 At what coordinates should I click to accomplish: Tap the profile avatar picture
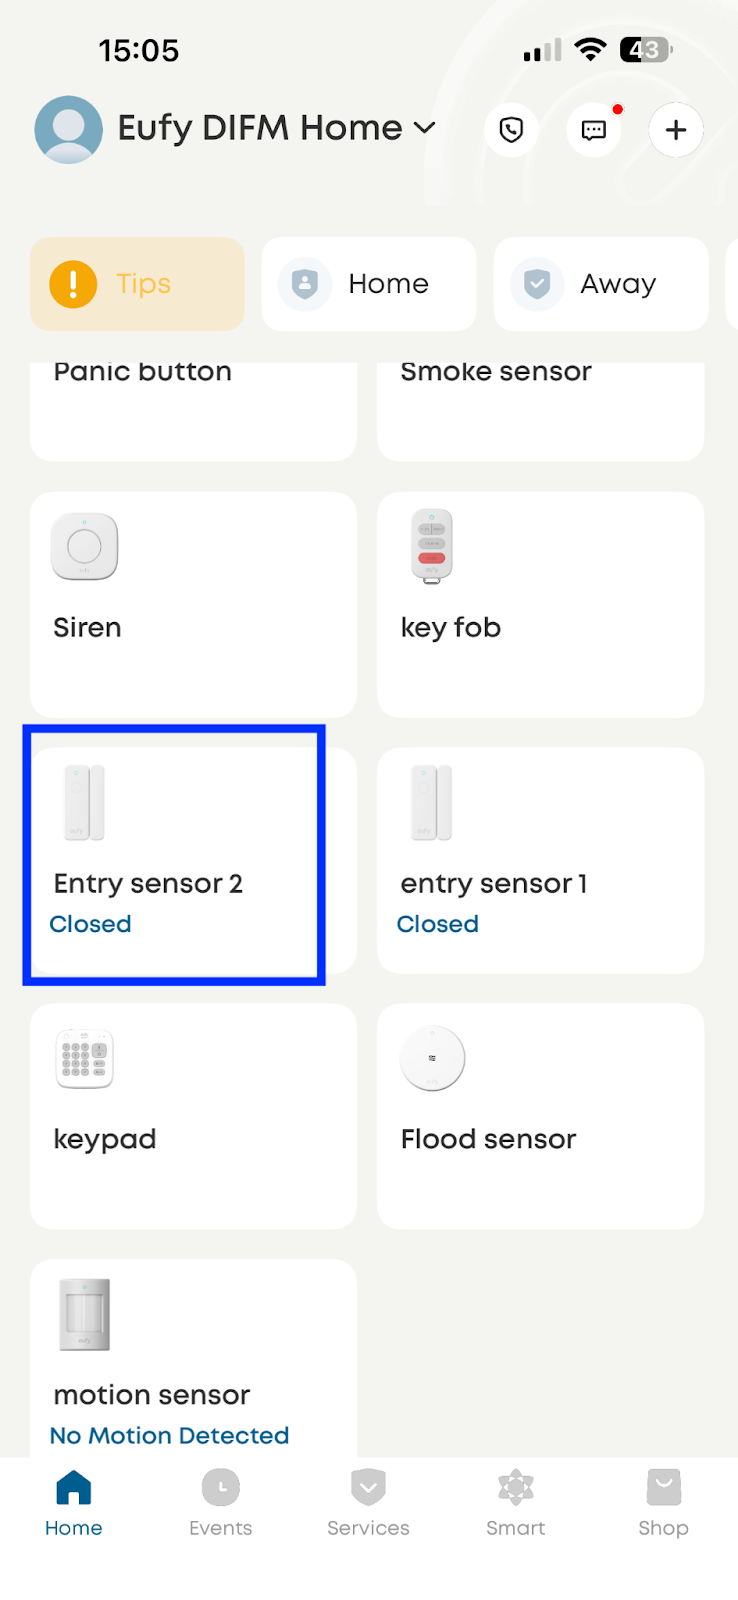(x=68, y=130)
